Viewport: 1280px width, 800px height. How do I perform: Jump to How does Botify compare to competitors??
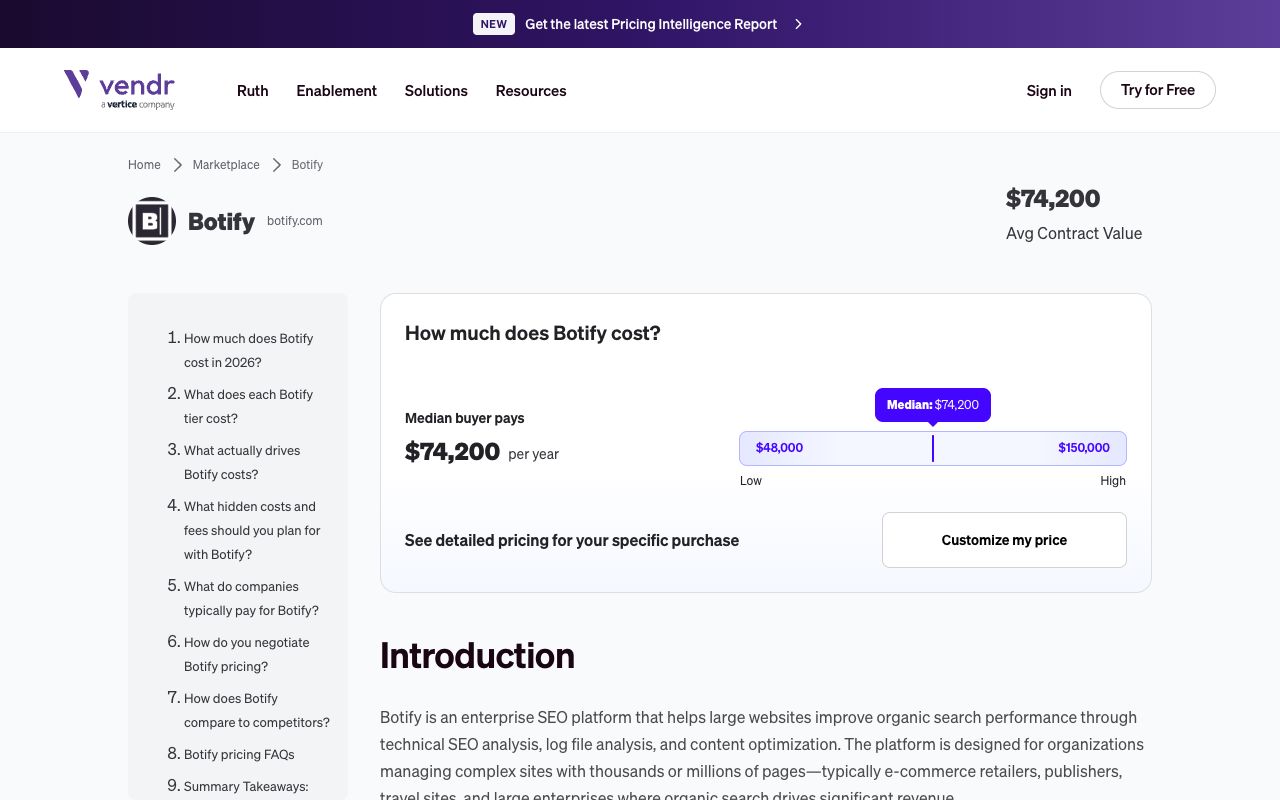click(257, 710)
